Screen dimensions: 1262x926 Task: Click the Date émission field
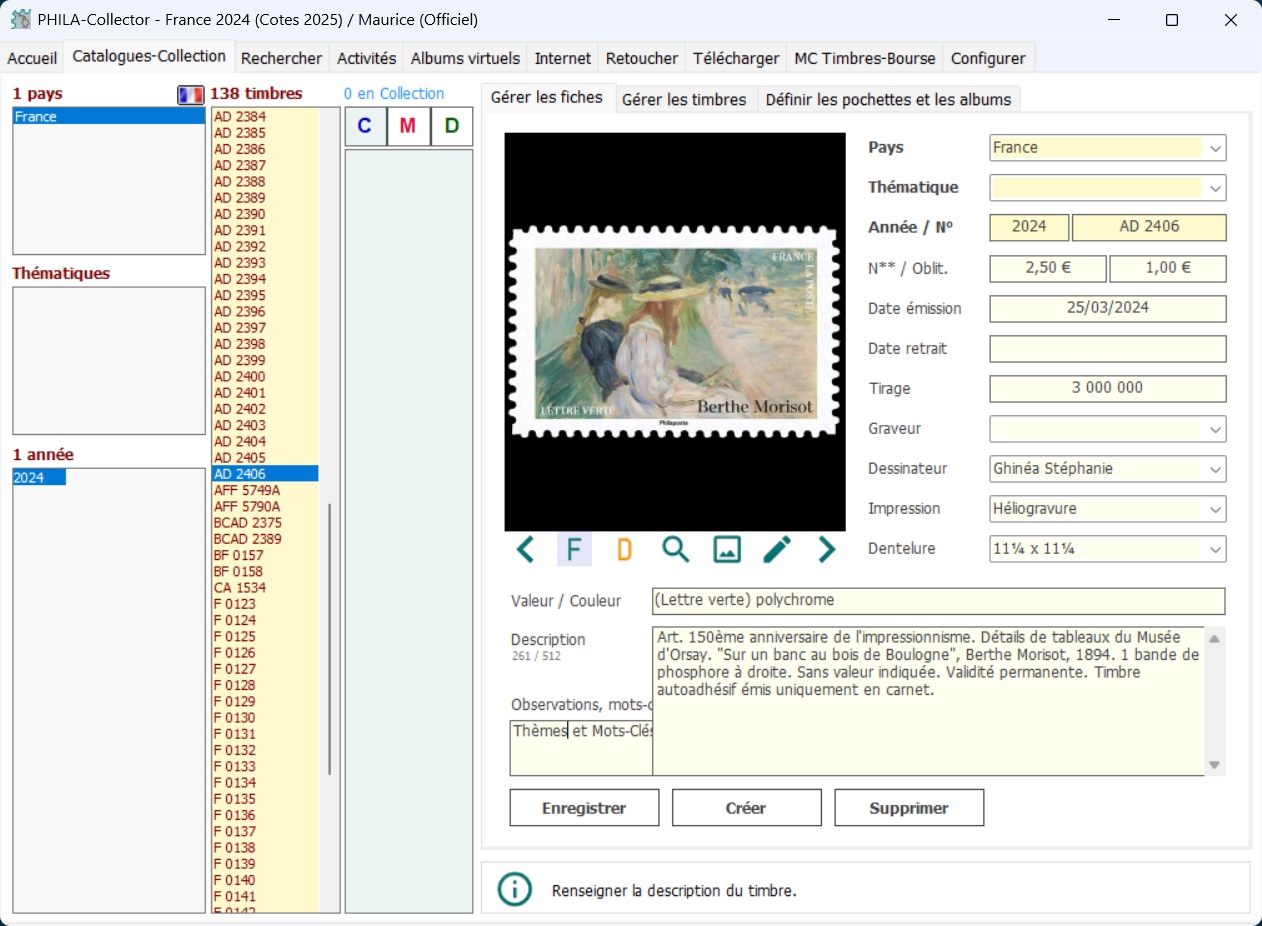[1108, 308]
